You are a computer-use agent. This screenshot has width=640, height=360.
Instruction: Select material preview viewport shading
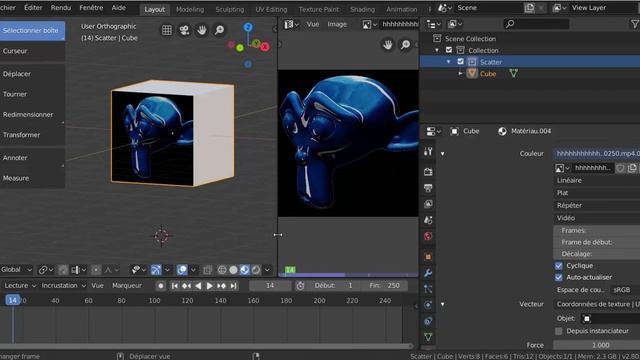tap(244, 270)
